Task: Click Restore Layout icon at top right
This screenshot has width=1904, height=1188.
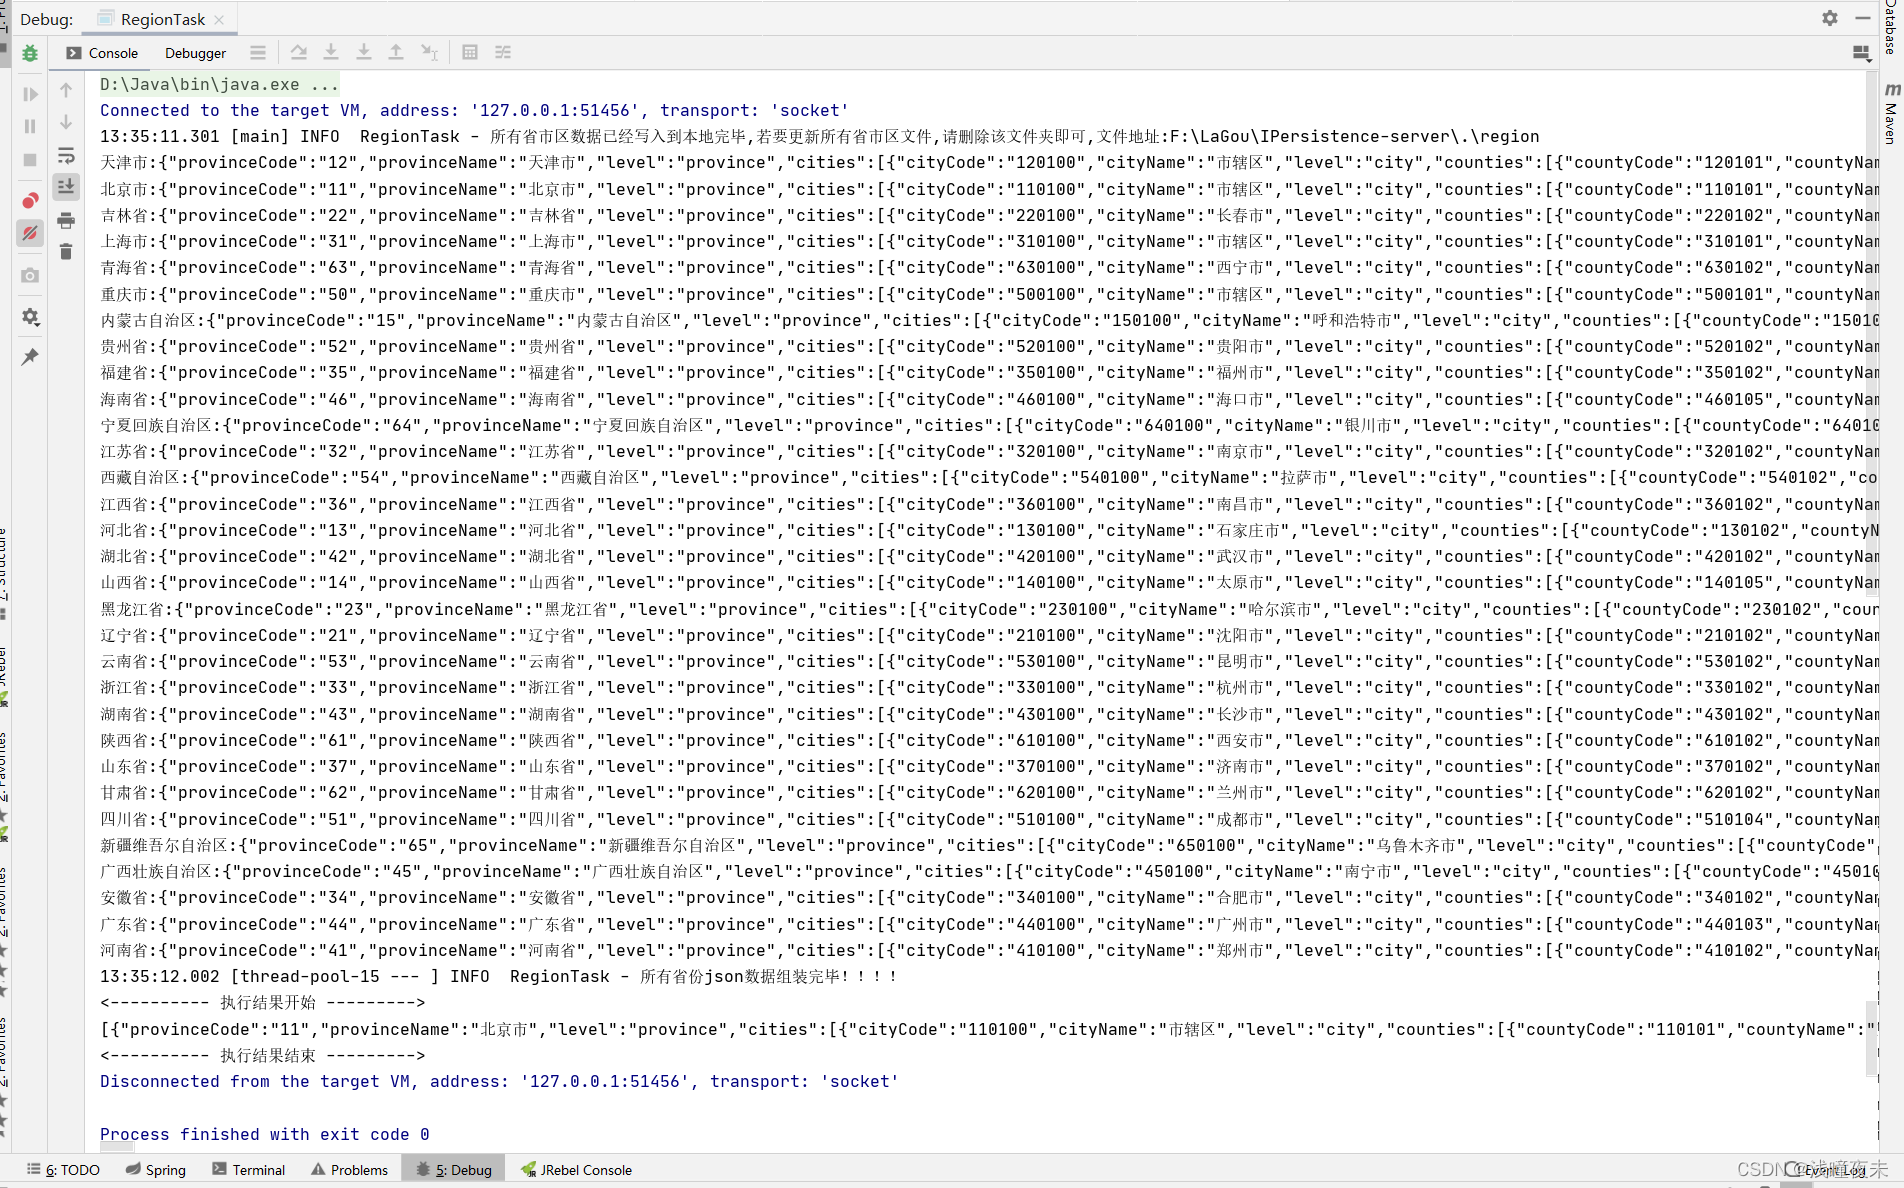Action: [x=1862, y=53]
